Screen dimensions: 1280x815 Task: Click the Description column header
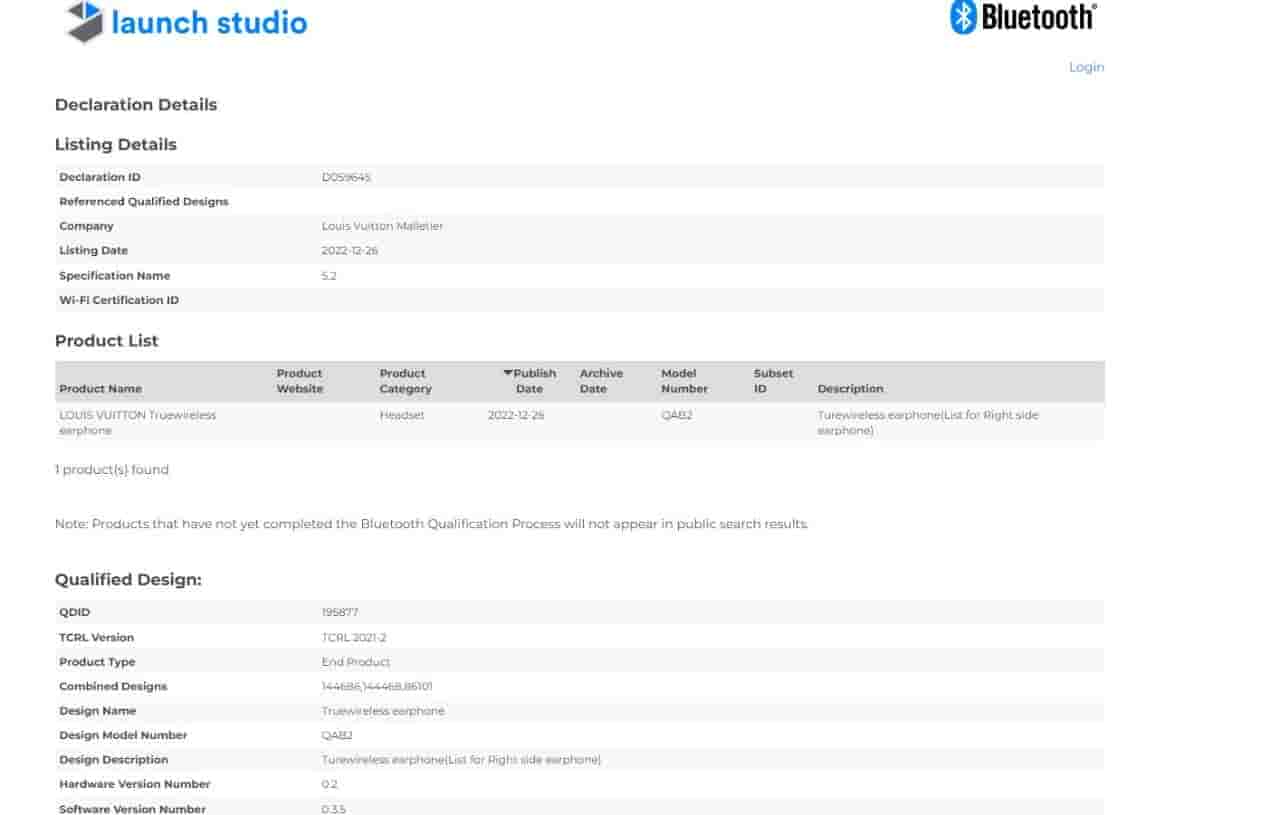[850, 388]
